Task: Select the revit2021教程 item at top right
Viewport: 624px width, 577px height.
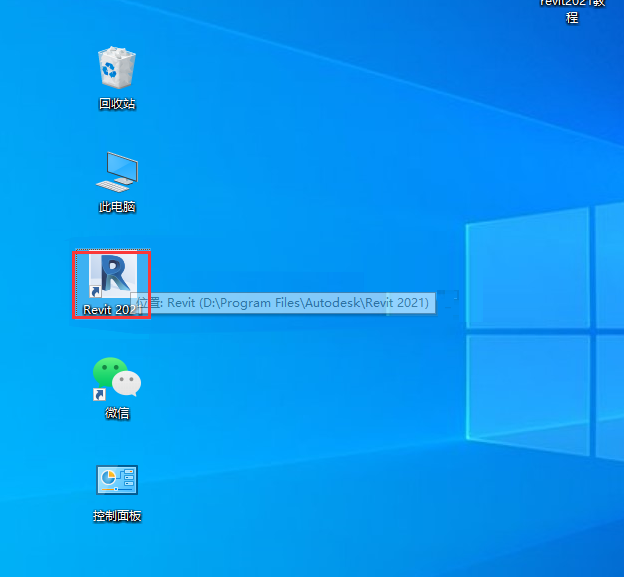Action: click(572, 10)
